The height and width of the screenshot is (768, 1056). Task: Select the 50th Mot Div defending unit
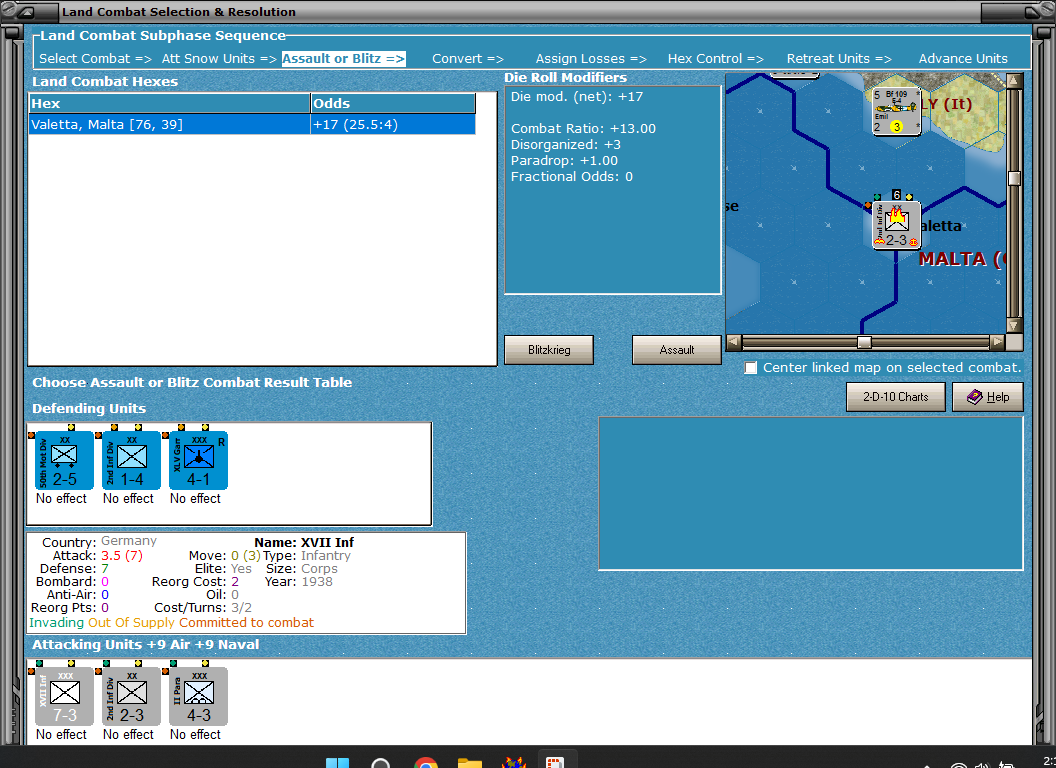pyautogui.click(x=64, y=461)
